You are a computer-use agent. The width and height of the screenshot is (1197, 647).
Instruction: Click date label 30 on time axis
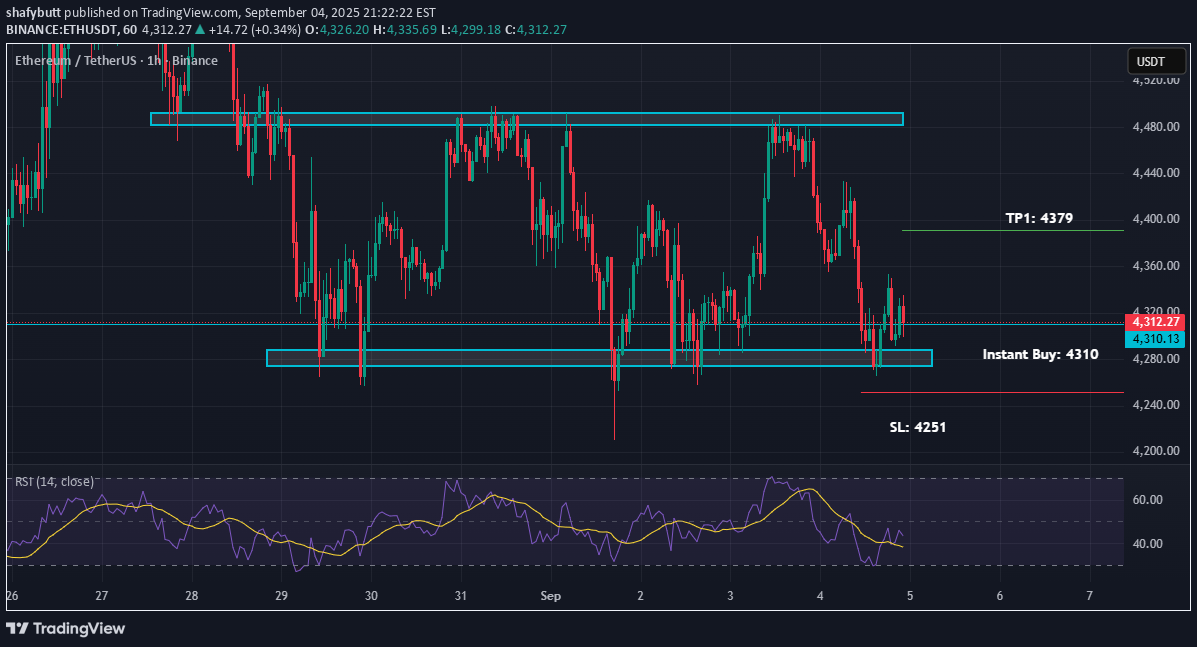[x=371, y=596]
